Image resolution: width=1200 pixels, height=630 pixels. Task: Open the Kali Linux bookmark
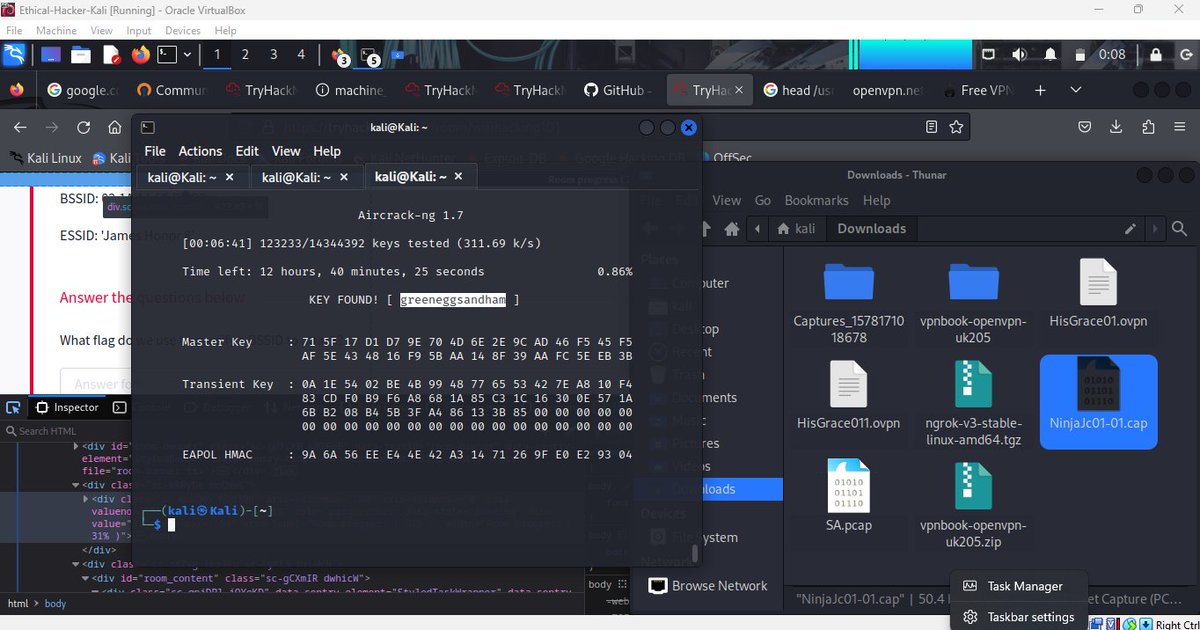pos(45,158)
